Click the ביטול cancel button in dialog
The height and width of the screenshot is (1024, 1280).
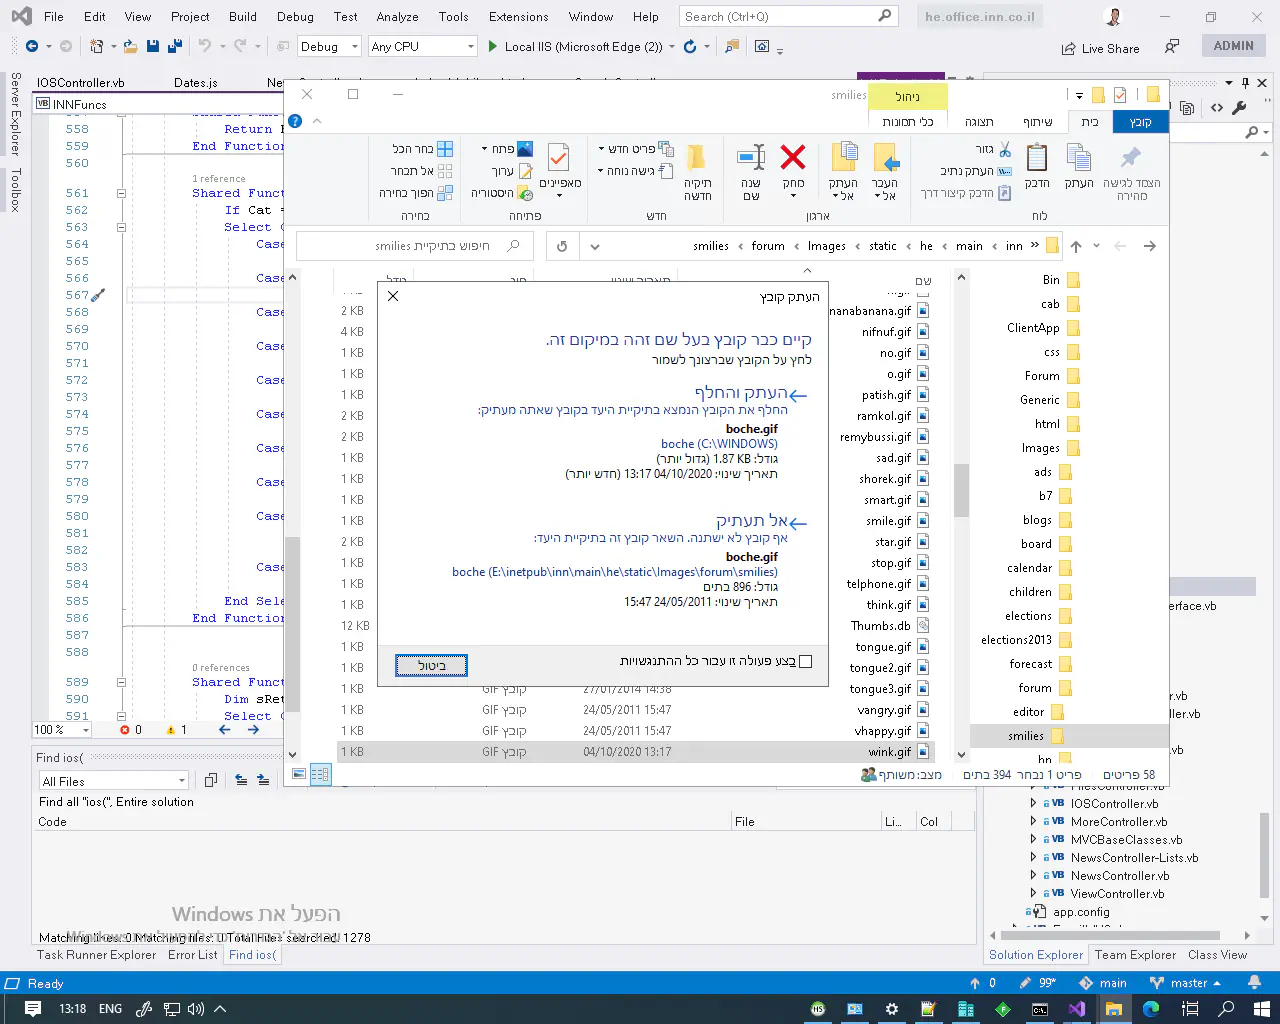[431, 665]
